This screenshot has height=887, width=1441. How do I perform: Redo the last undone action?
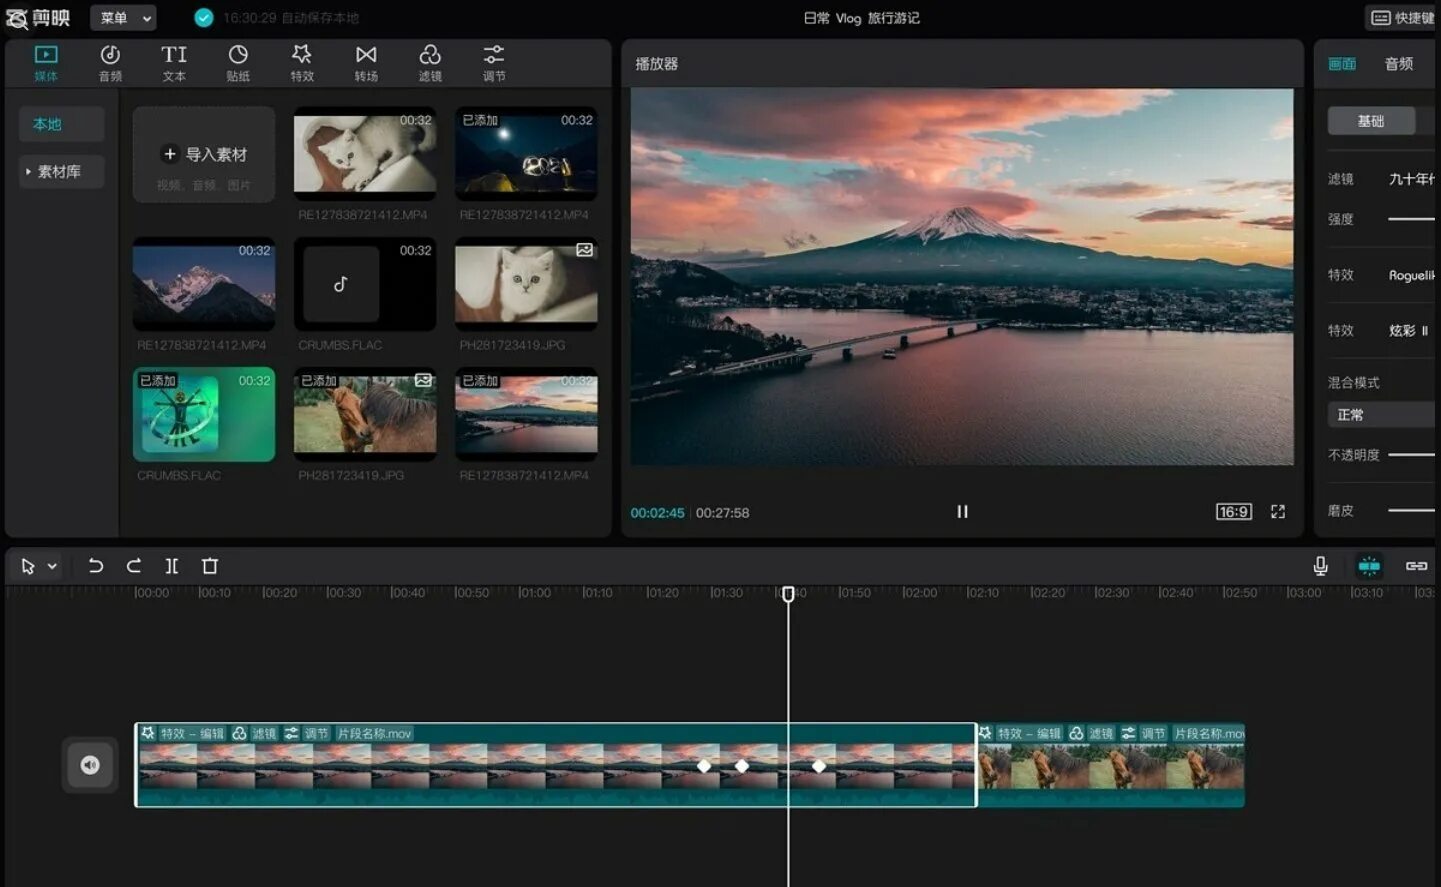pos(134,566)
